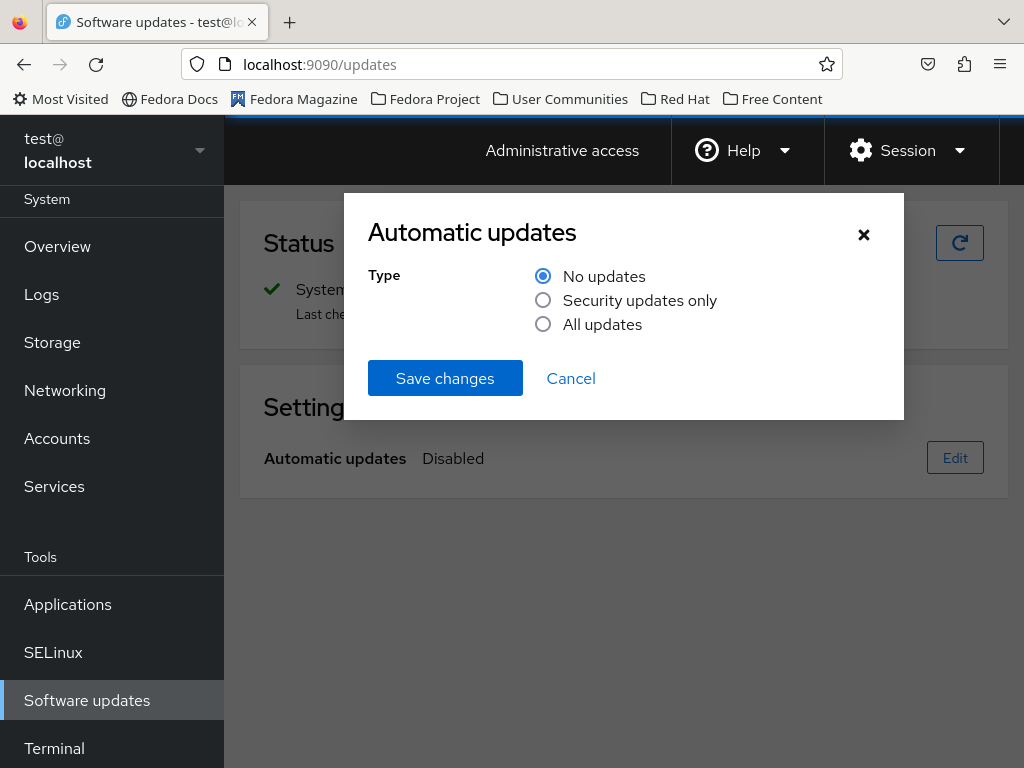
Task: Open Most Visited bookmarks
Action: click(61, 99)
